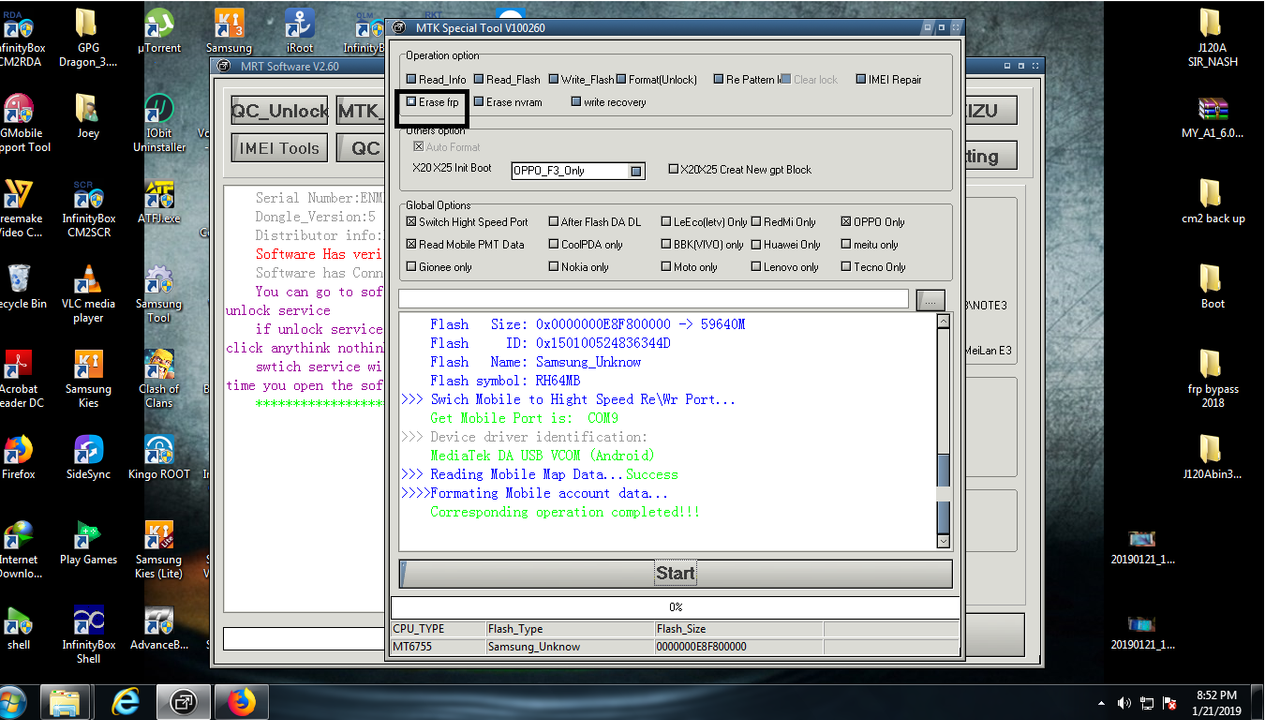Viewport: 1280px width, 720px height.
Task: Click the Start button in MTK Special Tool
Action: click(x=675, y=574)
